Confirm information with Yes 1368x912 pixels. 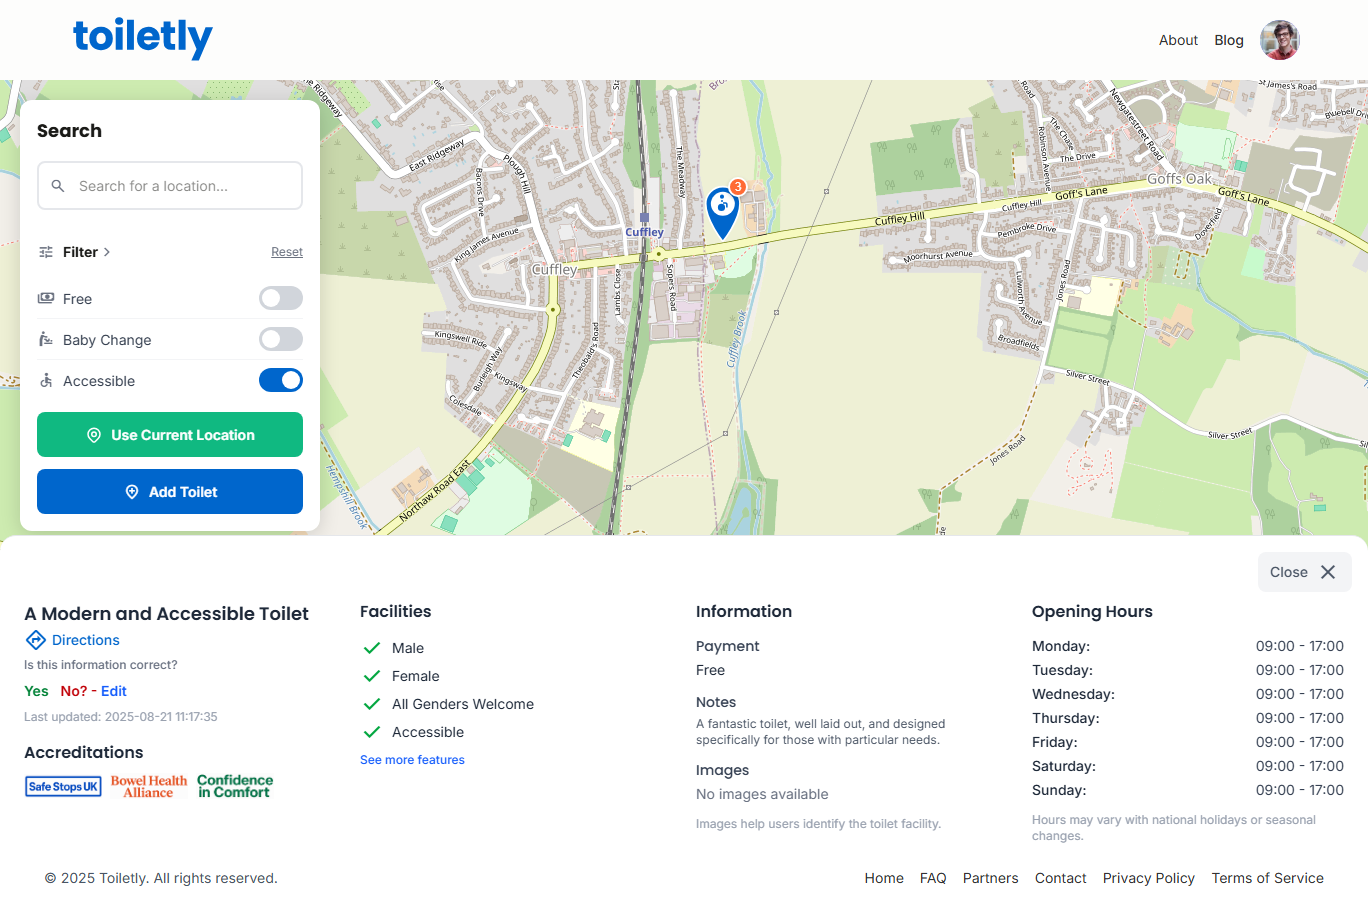tap(36, 691)
